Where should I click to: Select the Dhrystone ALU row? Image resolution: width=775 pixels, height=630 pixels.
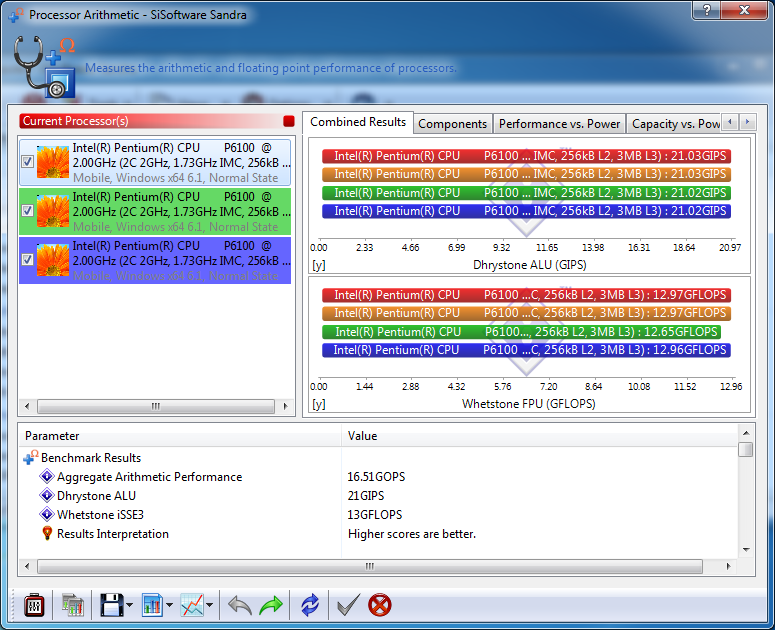96,496
